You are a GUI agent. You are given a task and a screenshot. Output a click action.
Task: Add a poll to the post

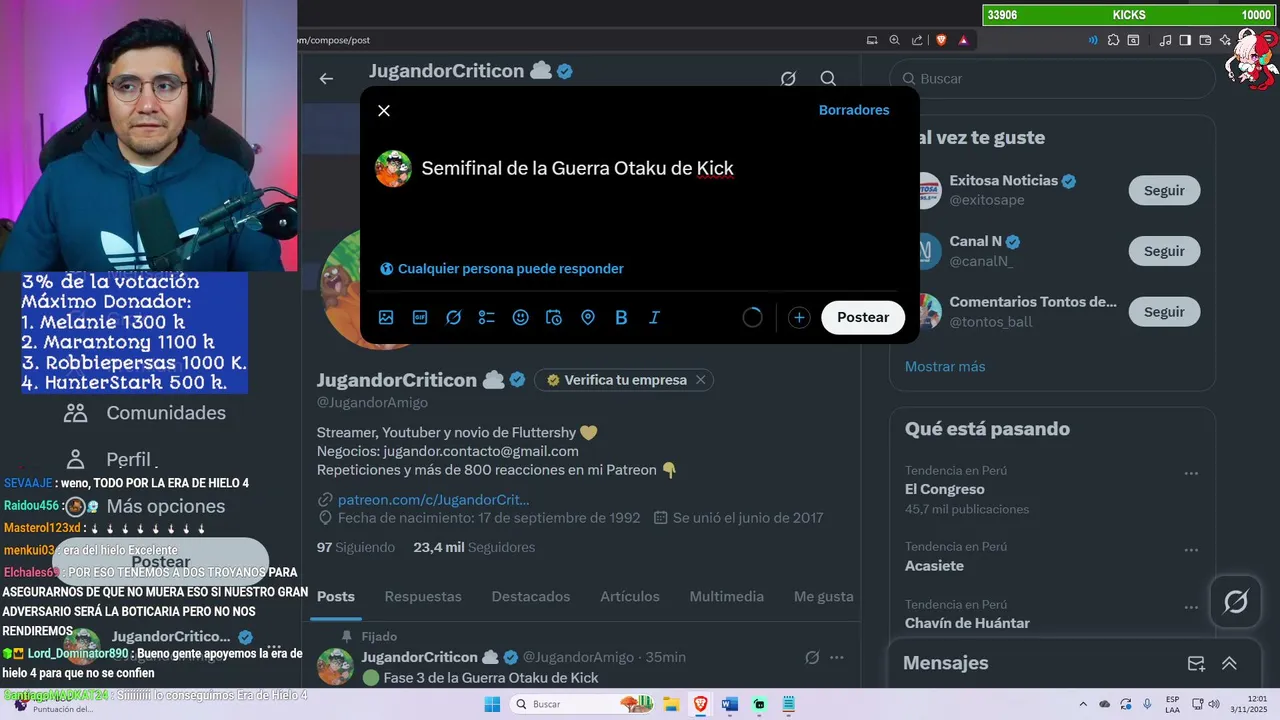(487, 317)
